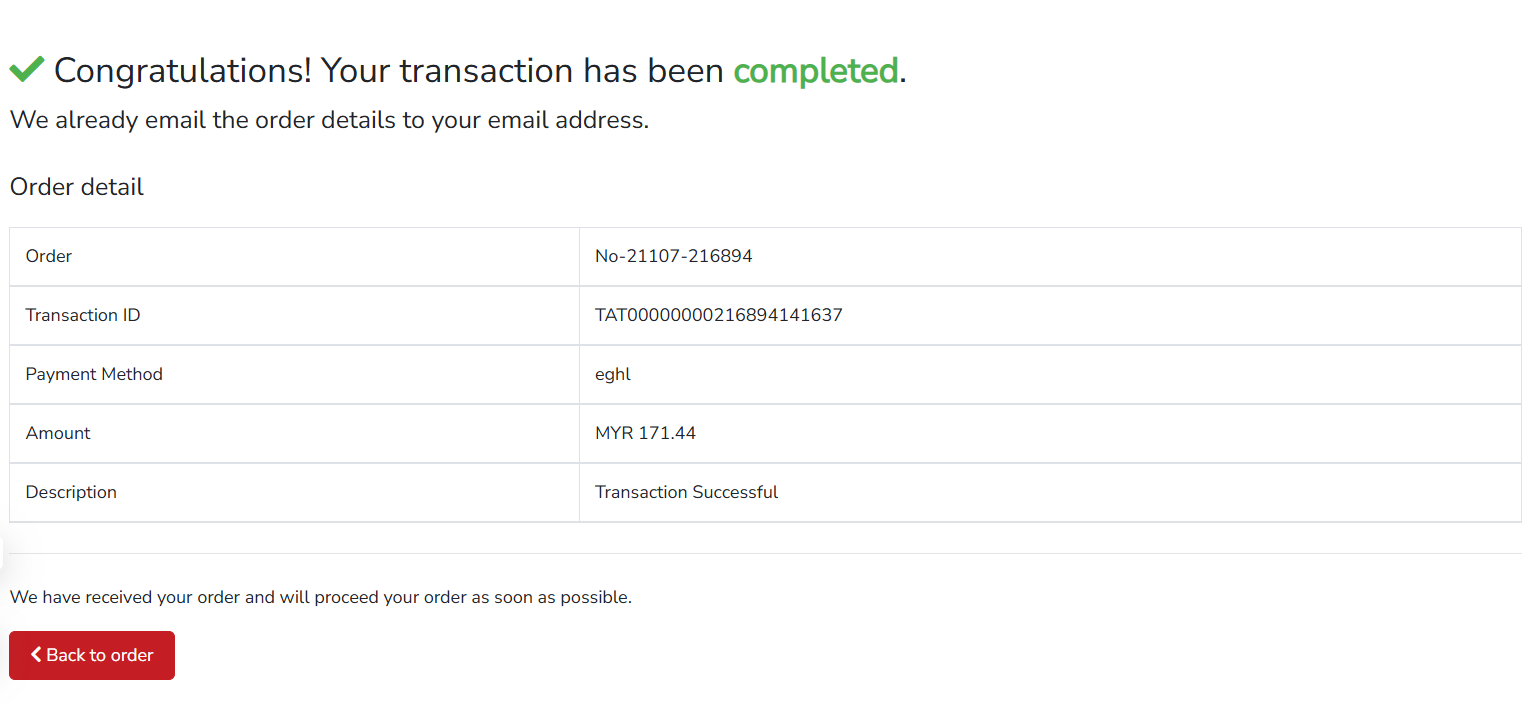1538x707 pixels.
Task: Click the amount MYR 171.44
Action: pyautogui.click(x=646, y=433)
